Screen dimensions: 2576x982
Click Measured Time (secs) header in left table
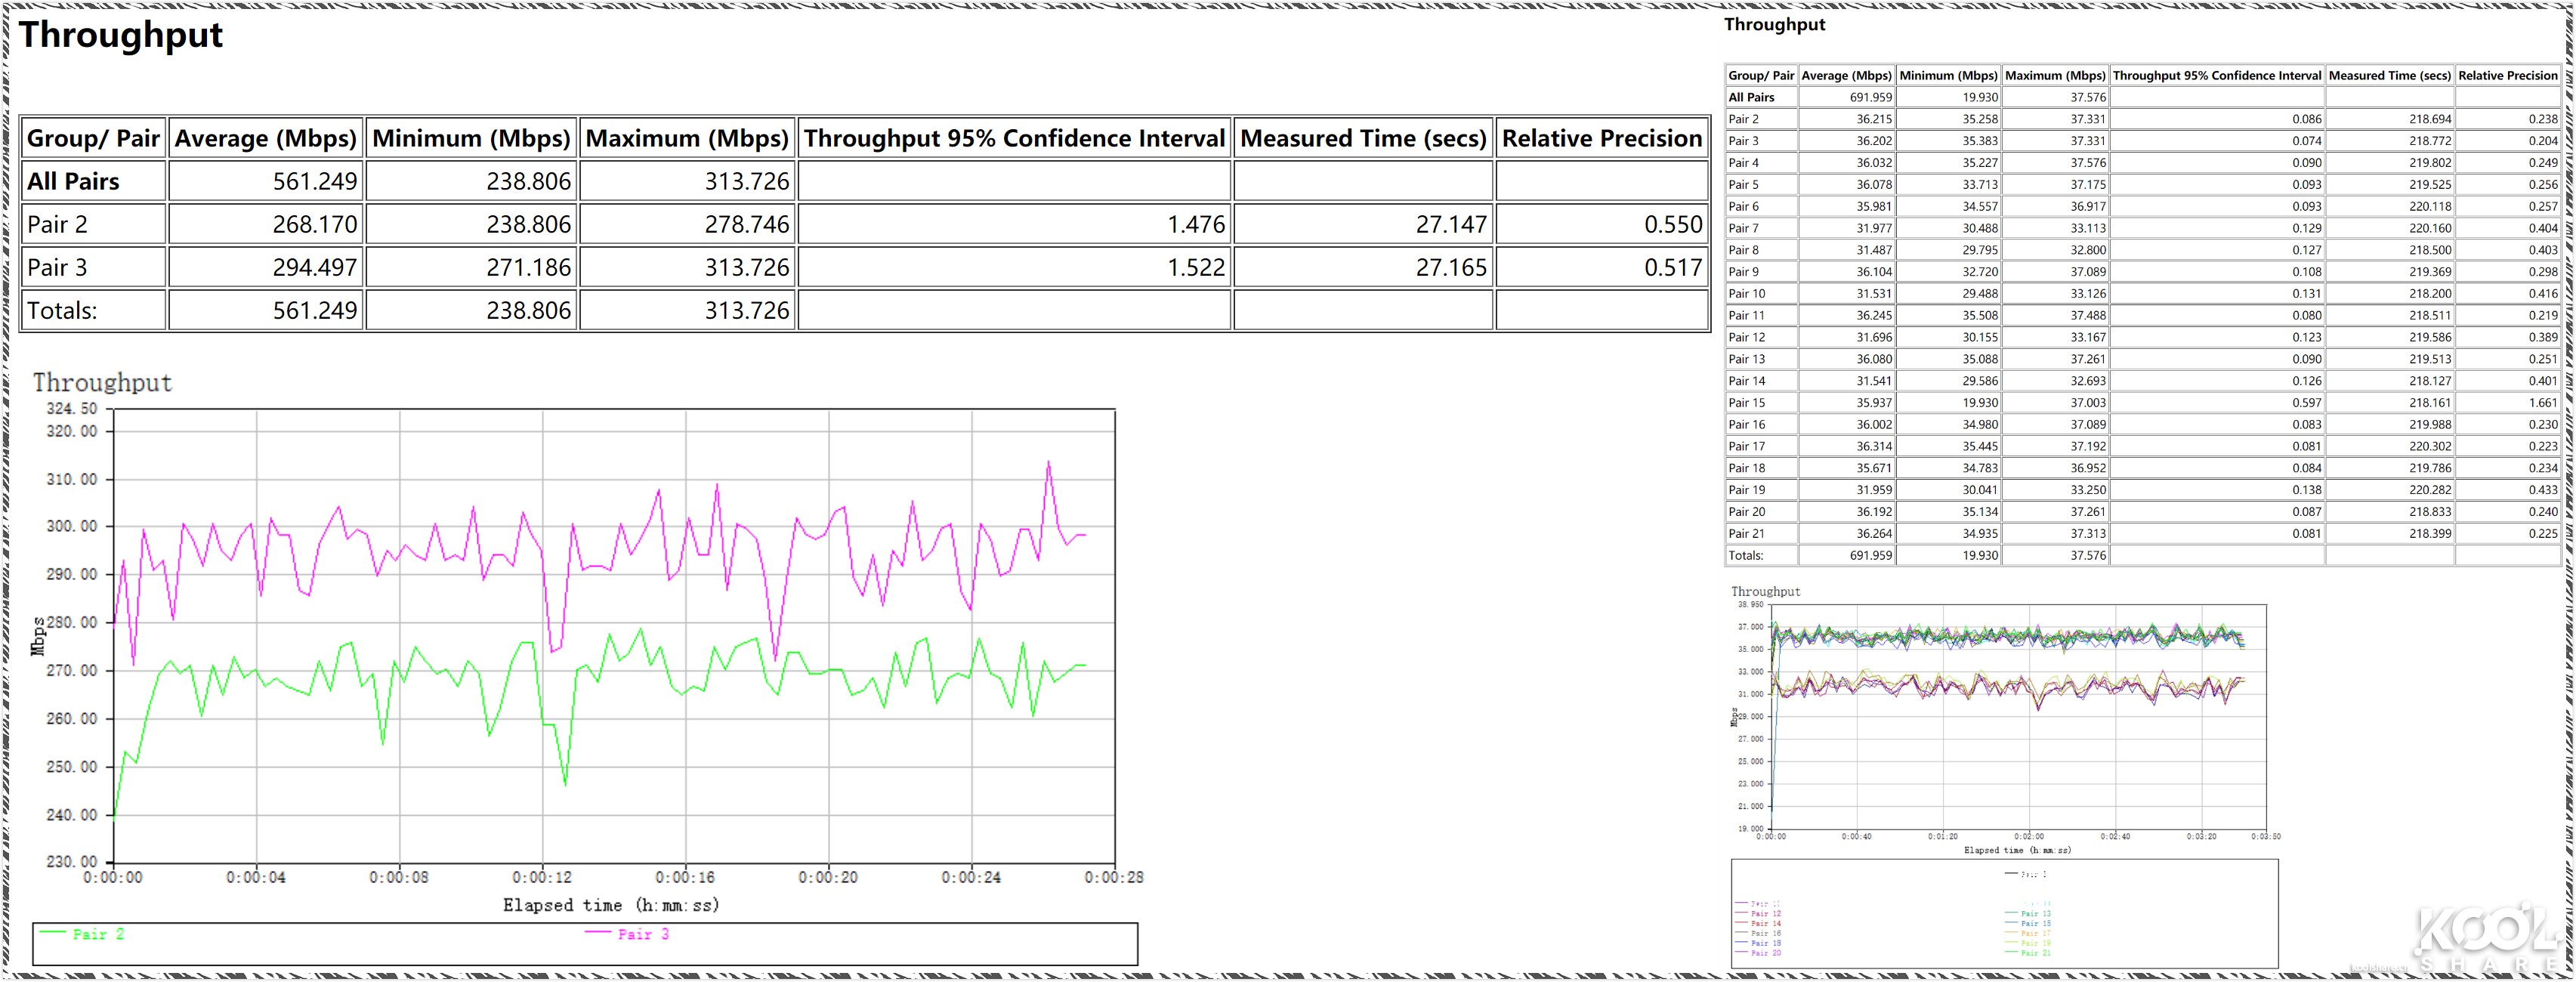pos(1363,138)
